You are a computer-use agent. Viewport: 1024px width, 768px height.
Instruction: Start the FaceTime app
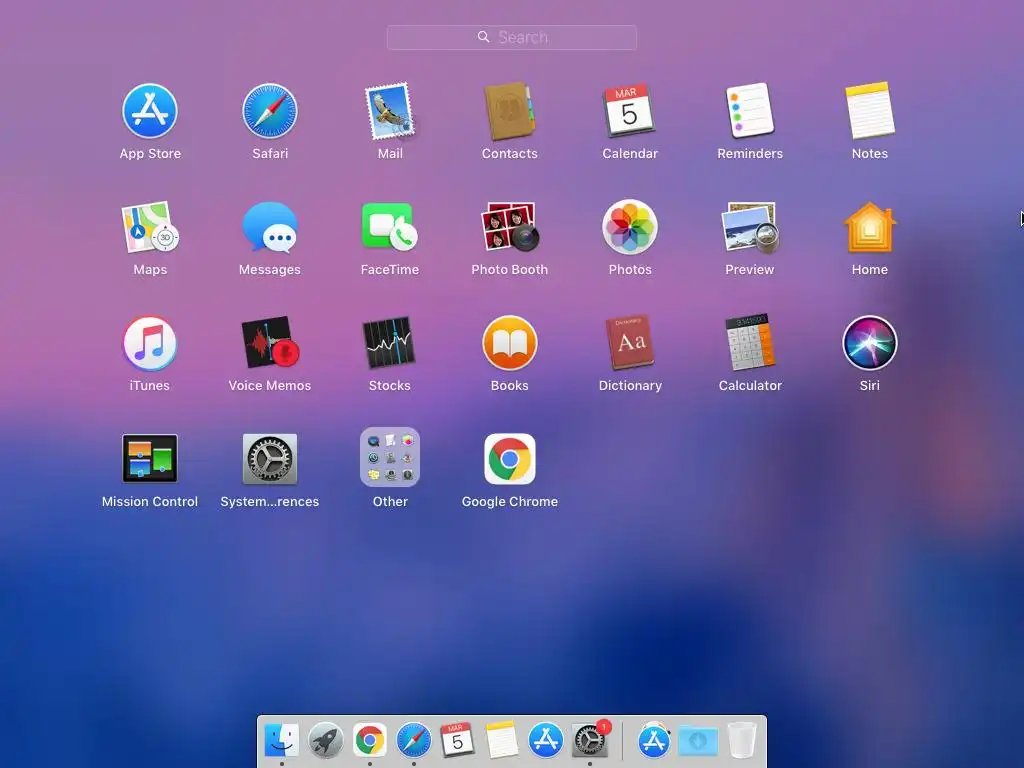[x=390, y=227]
